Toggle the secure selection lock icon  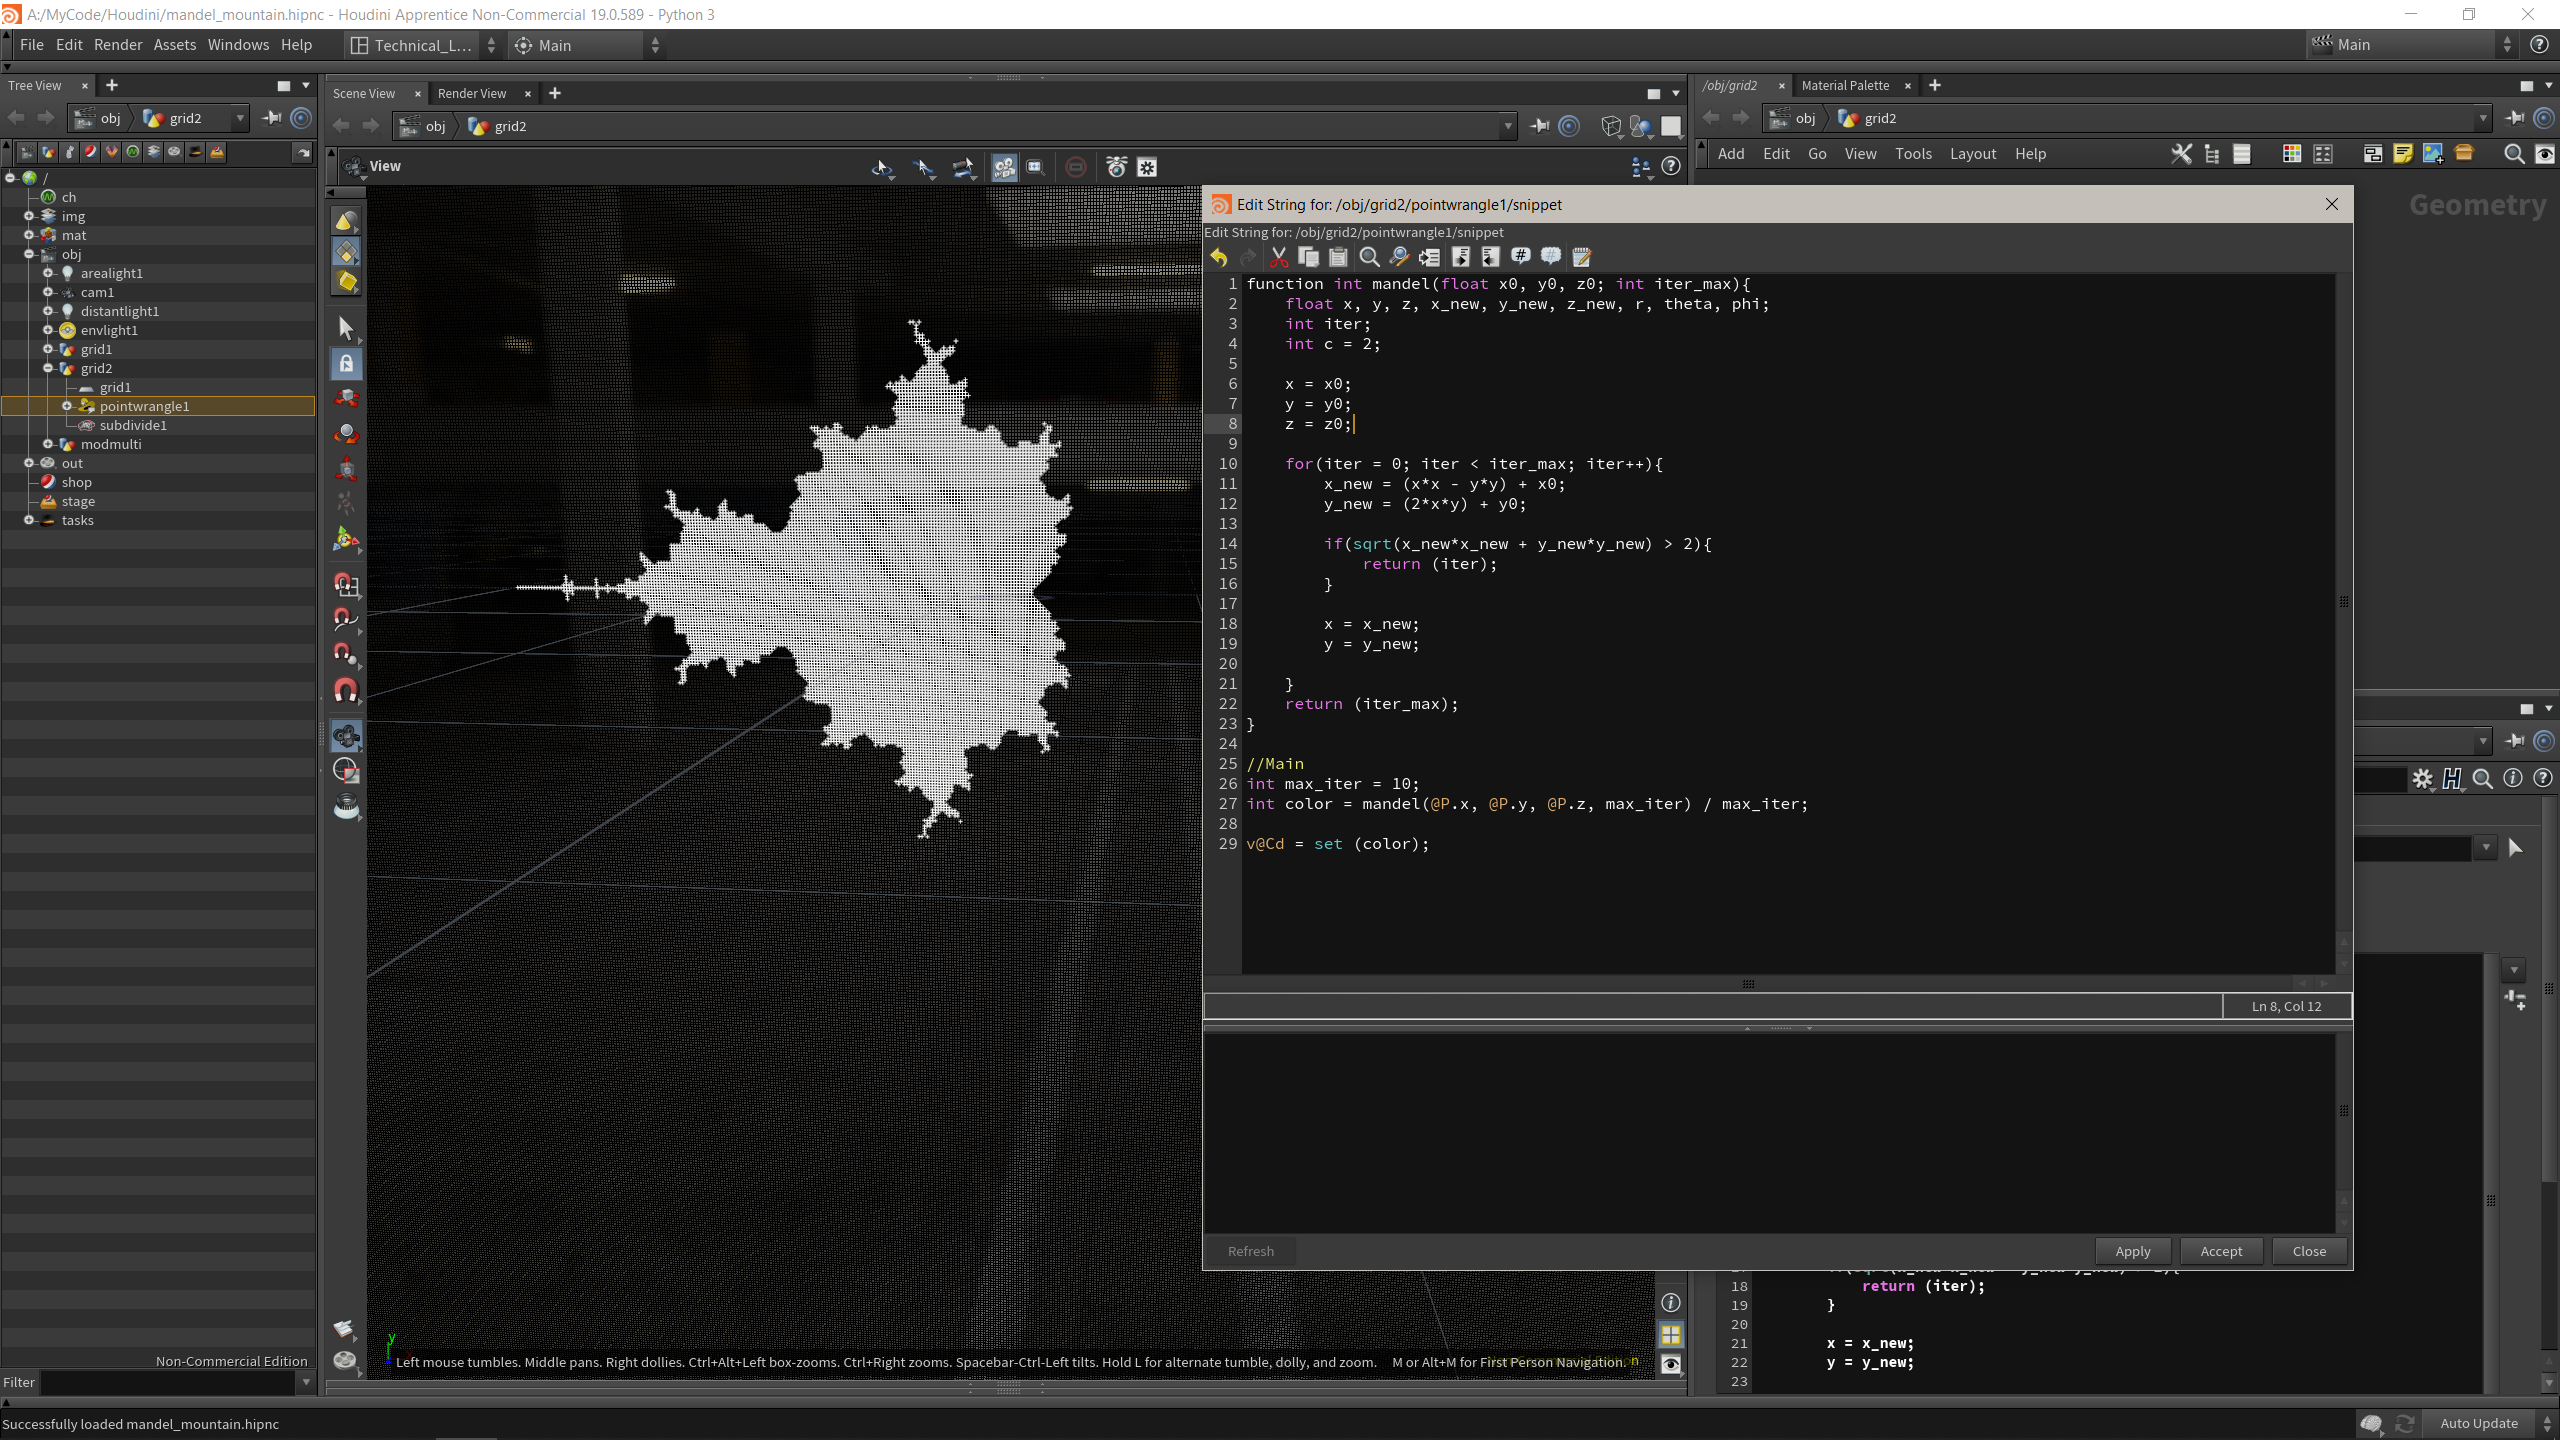coord(346,364)
